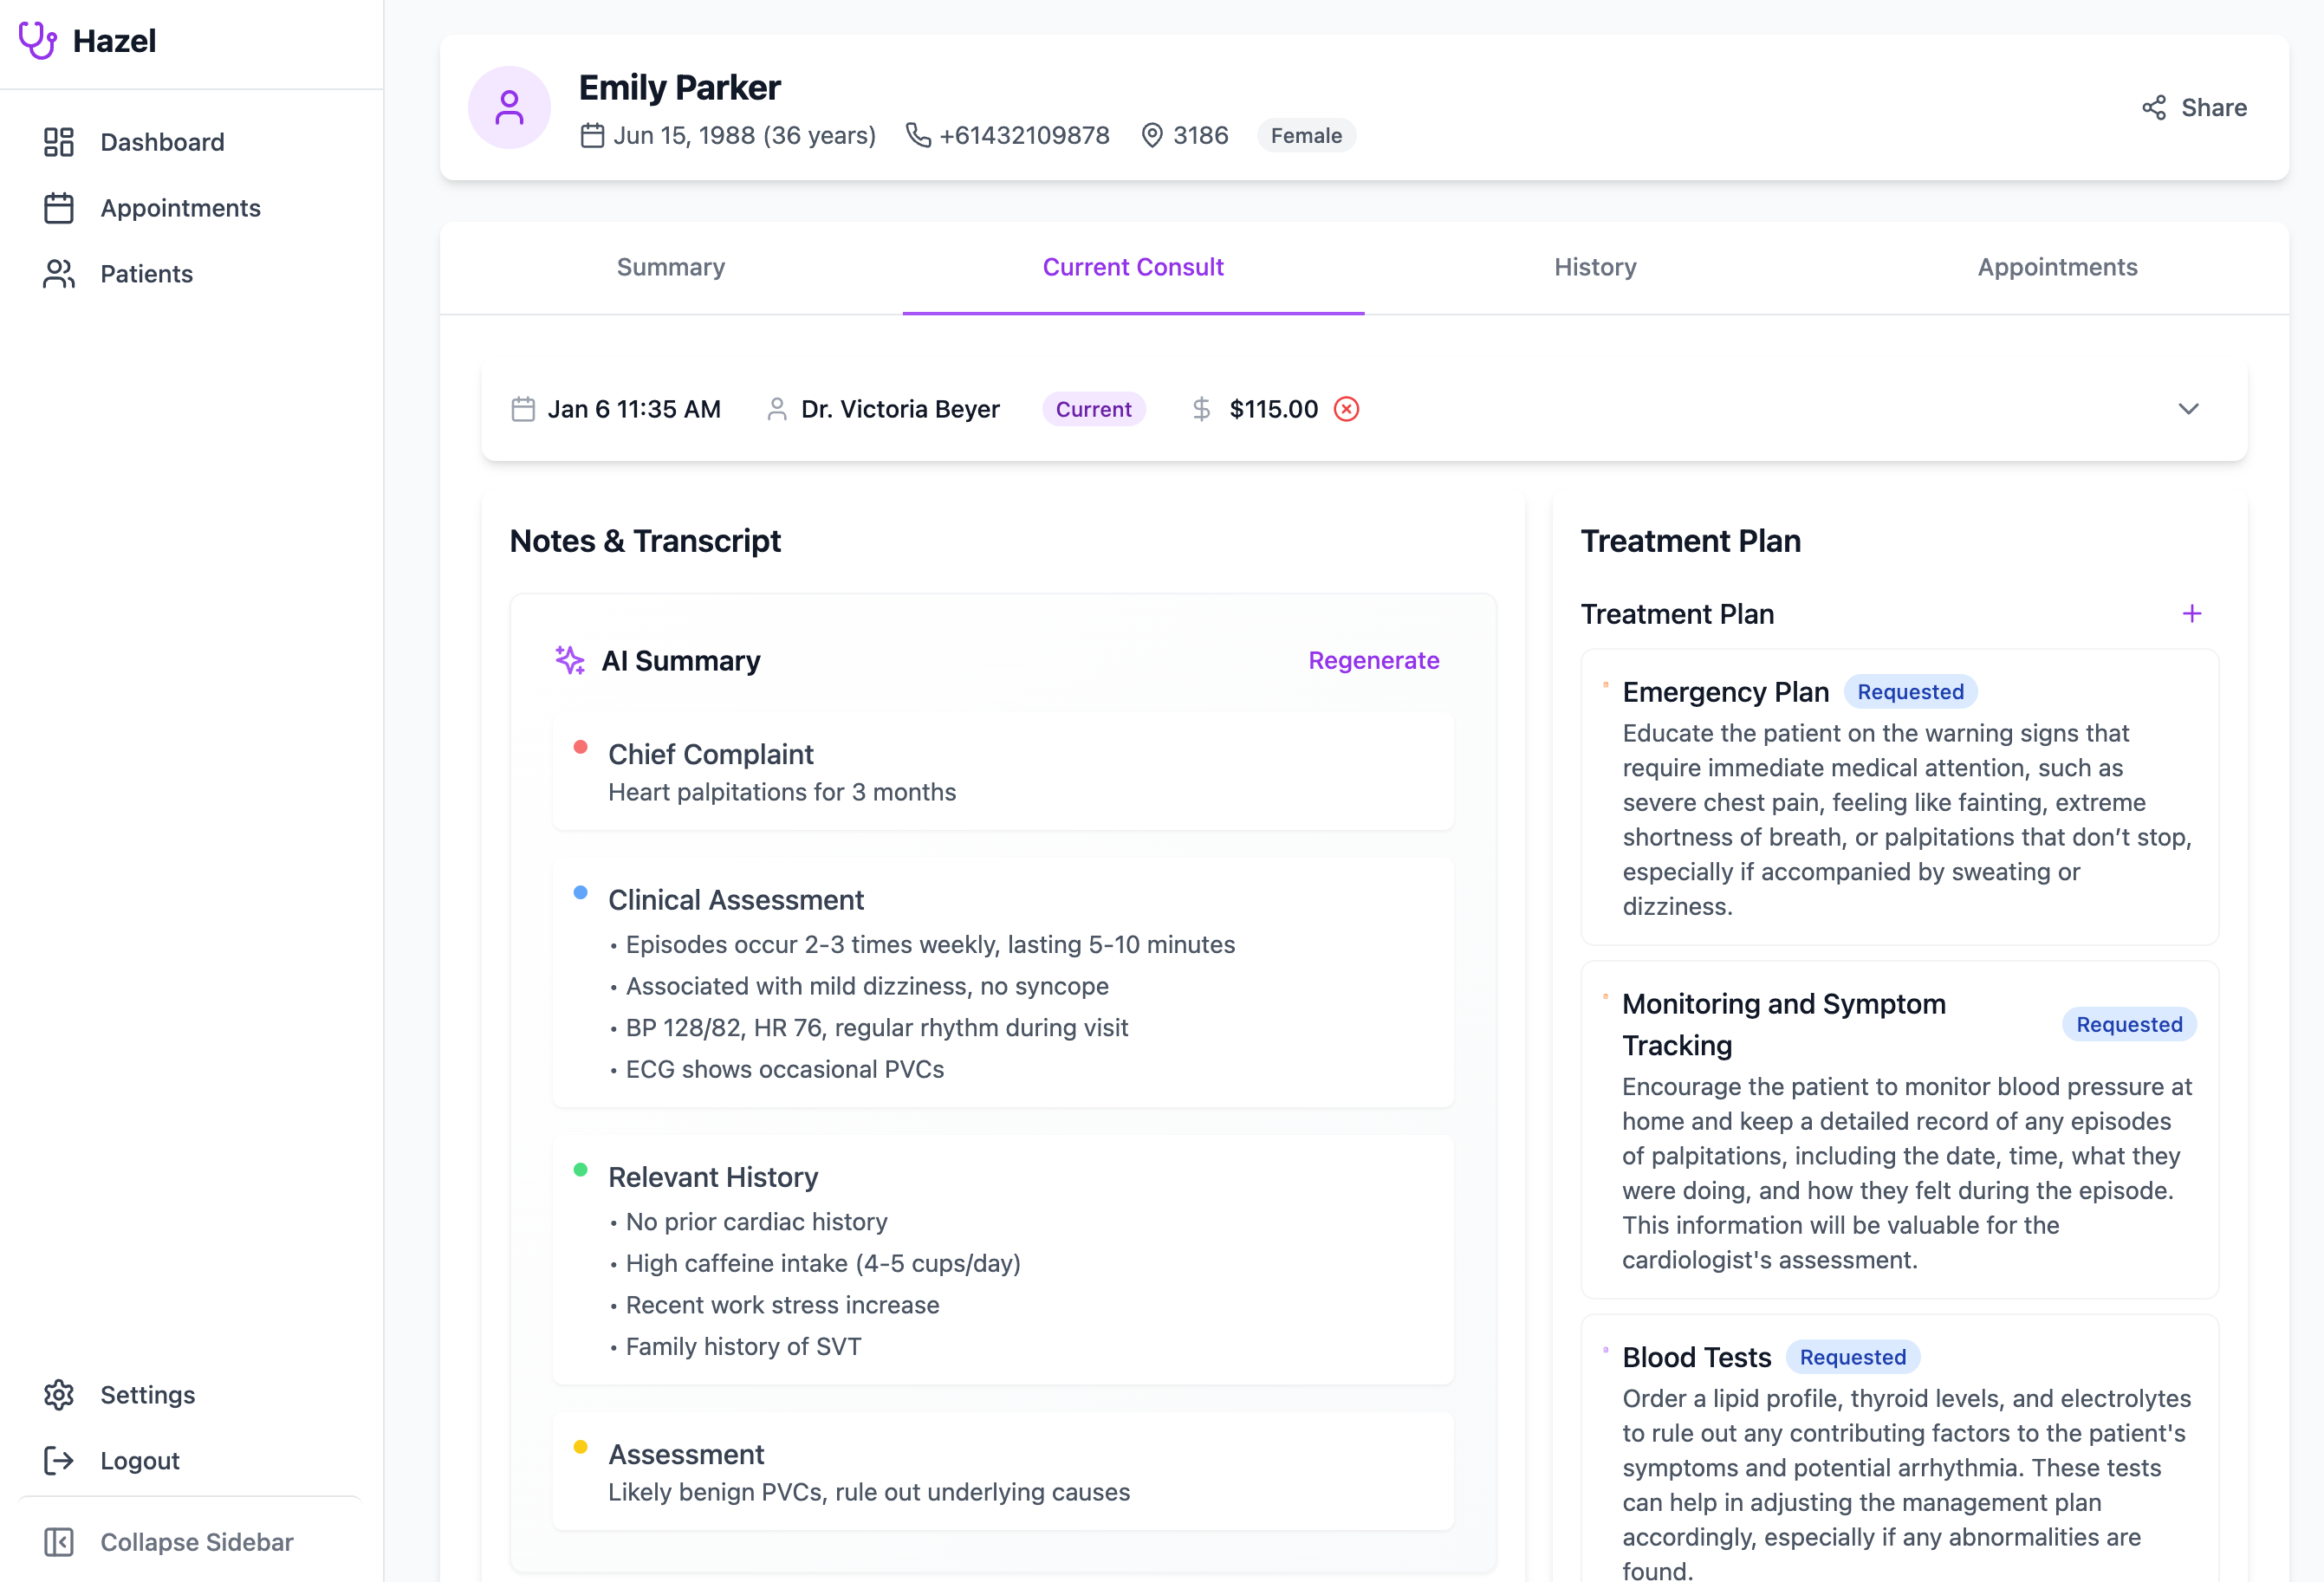Click the Hazel stethoscope logo
This screenshot has width=2324, height=1582.
(39, 41)
